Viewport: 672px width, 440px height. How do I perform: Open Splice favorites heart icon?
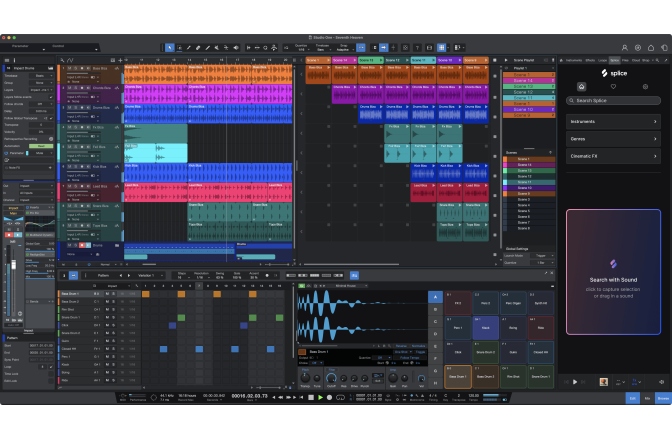point(613,87)
